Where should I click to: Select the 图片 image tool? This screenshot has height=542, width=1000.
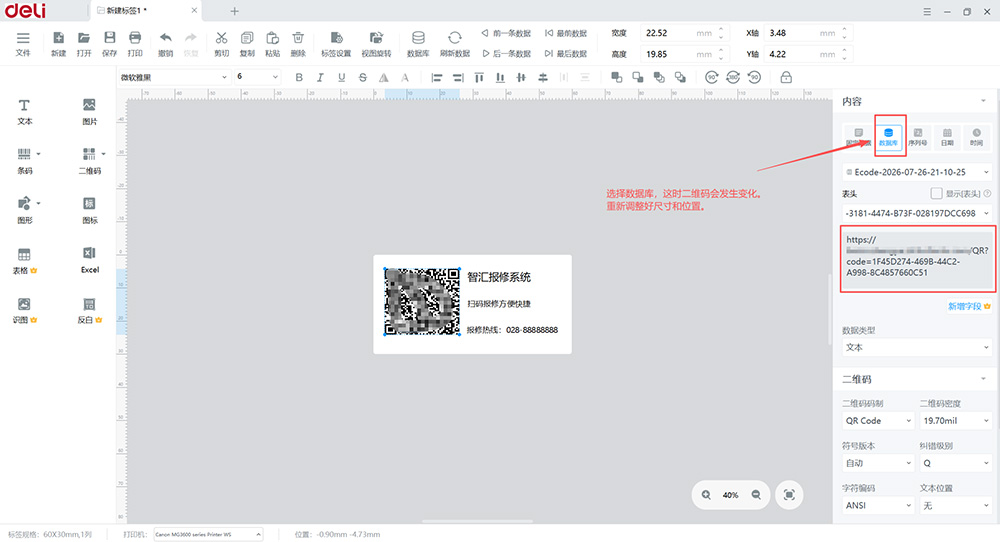[89, 112]
